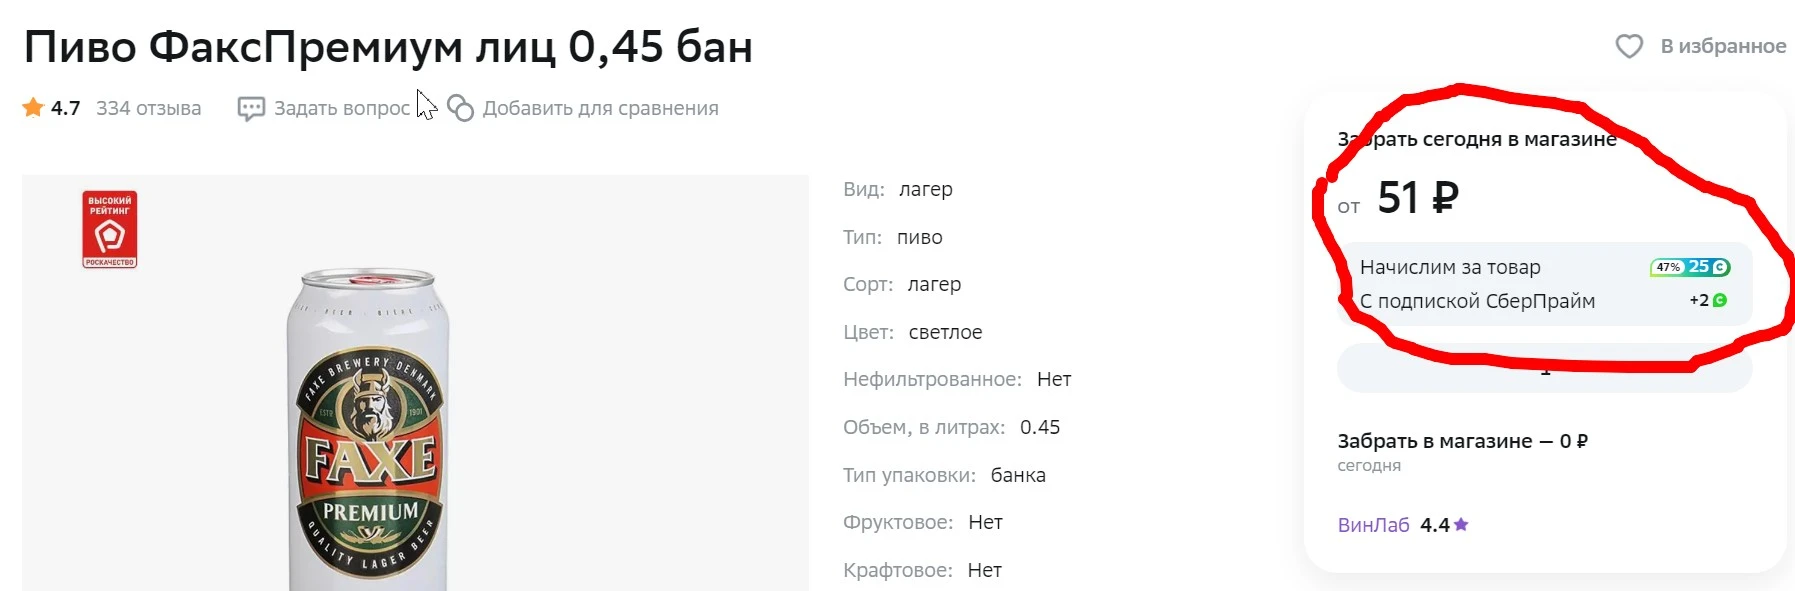Select Задать вопрос link
This screenshot has height=591, width=1795.
(x=342, y=108)
